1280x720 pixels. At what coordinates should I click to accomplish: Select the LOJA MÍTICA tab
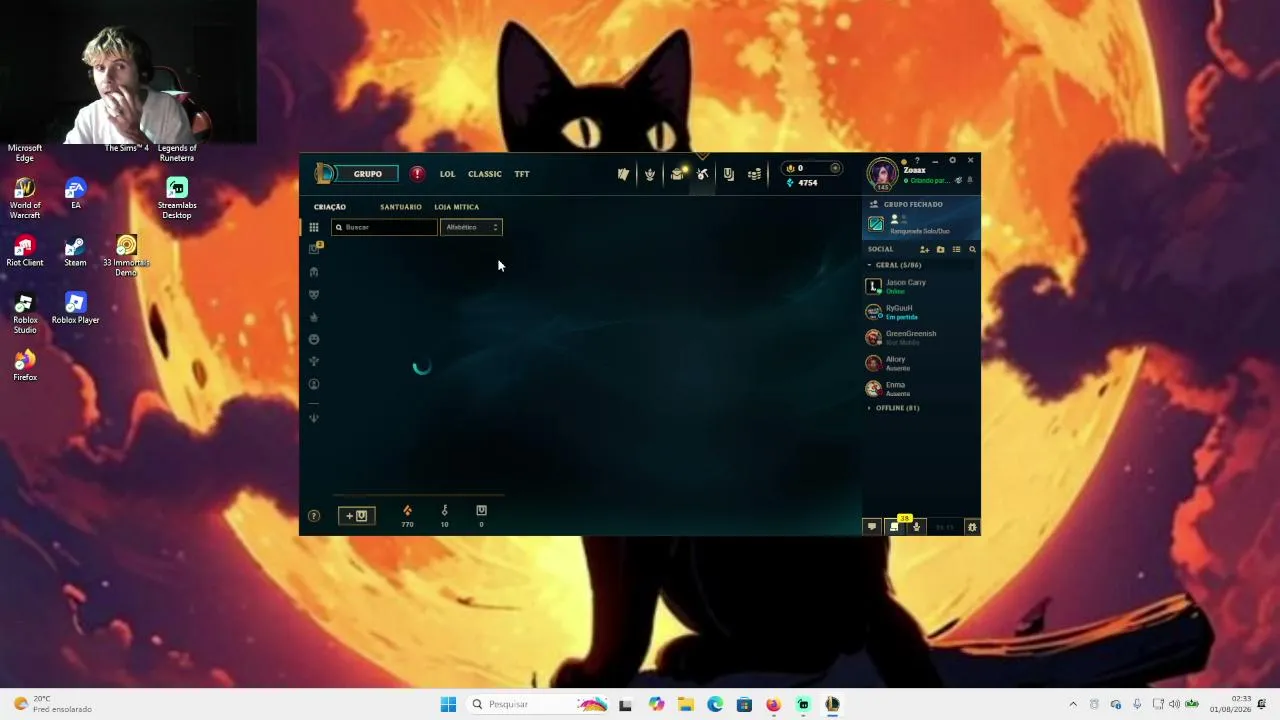pos(457,207)
